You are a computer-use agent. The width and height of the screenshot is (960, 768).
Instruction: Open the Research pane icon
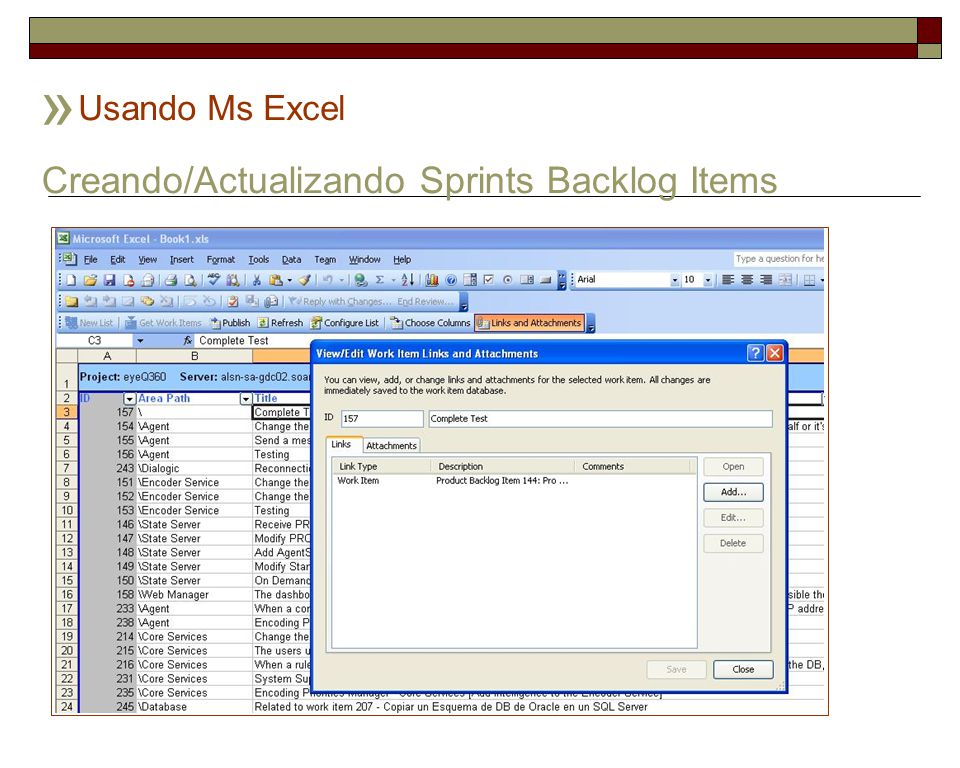point(233,280)
